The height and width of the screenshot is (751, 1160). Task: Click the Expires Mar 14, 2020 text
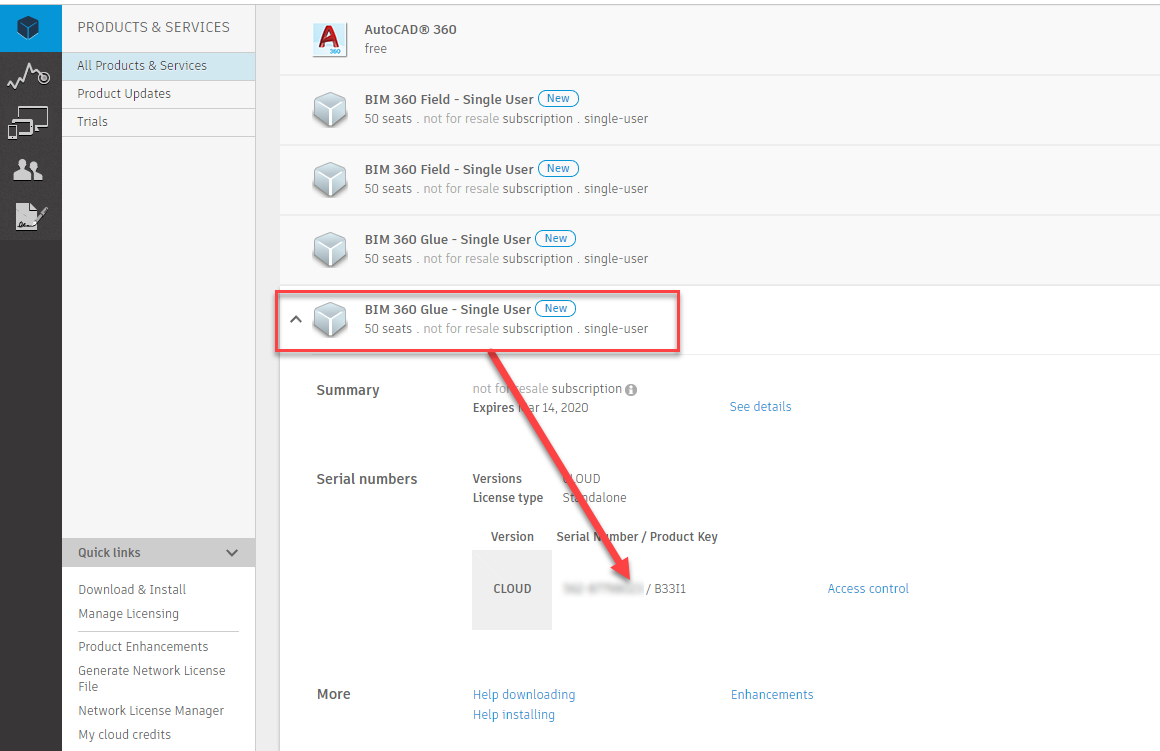(530, 408)
